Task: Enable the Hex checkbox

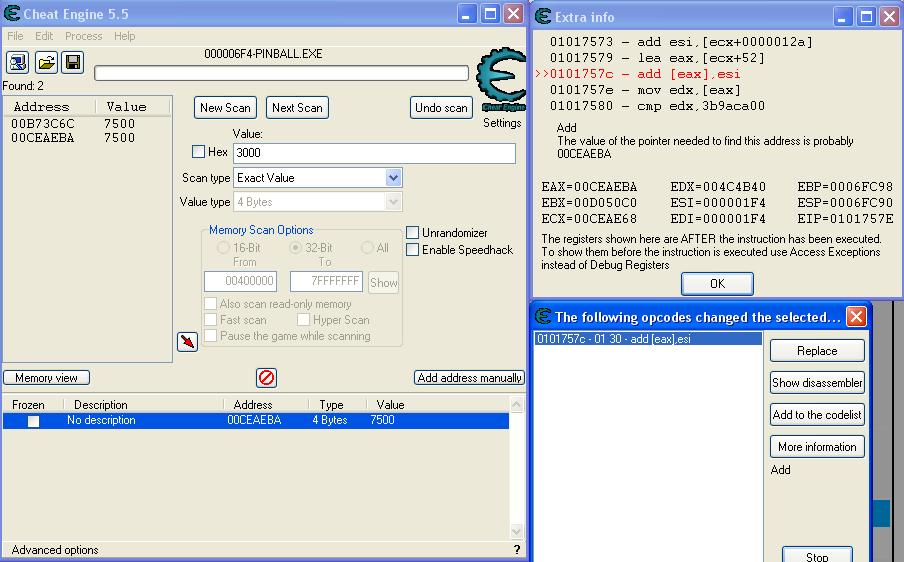Action: tap(198, 152)
